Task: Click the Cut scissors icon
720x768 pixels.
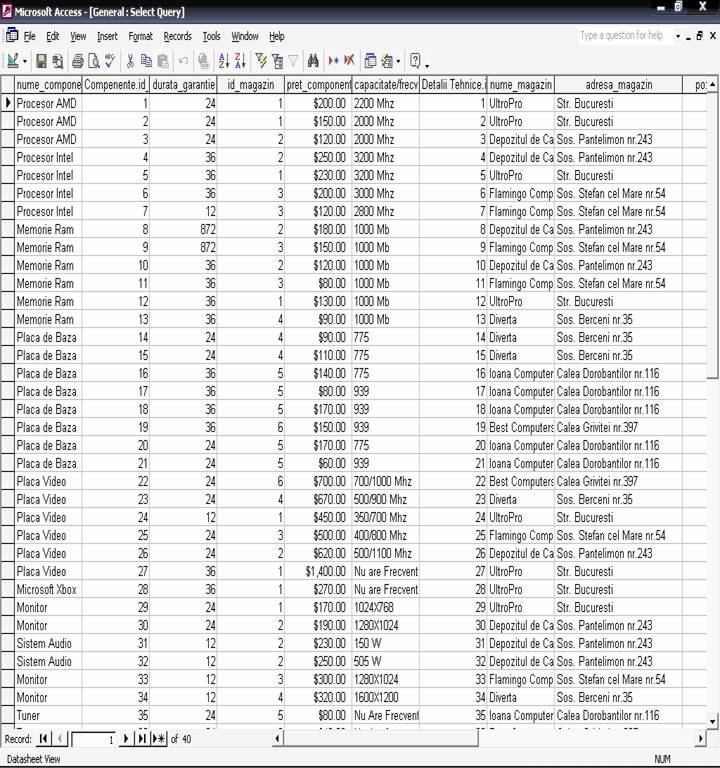Action: [130, 61]
